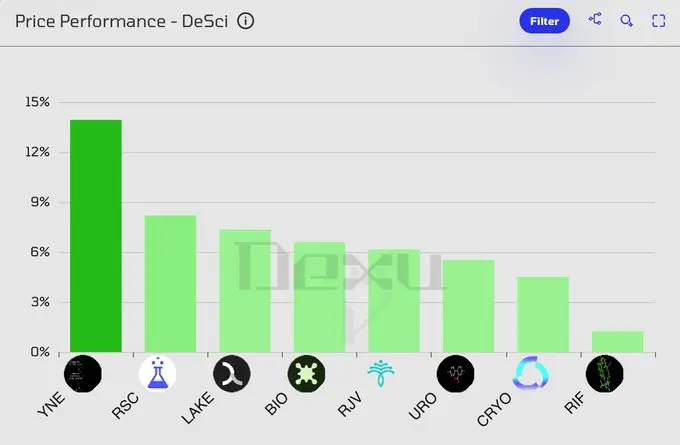Click the URO token logo
The image size is (680, 445).
tap(456, 373)
